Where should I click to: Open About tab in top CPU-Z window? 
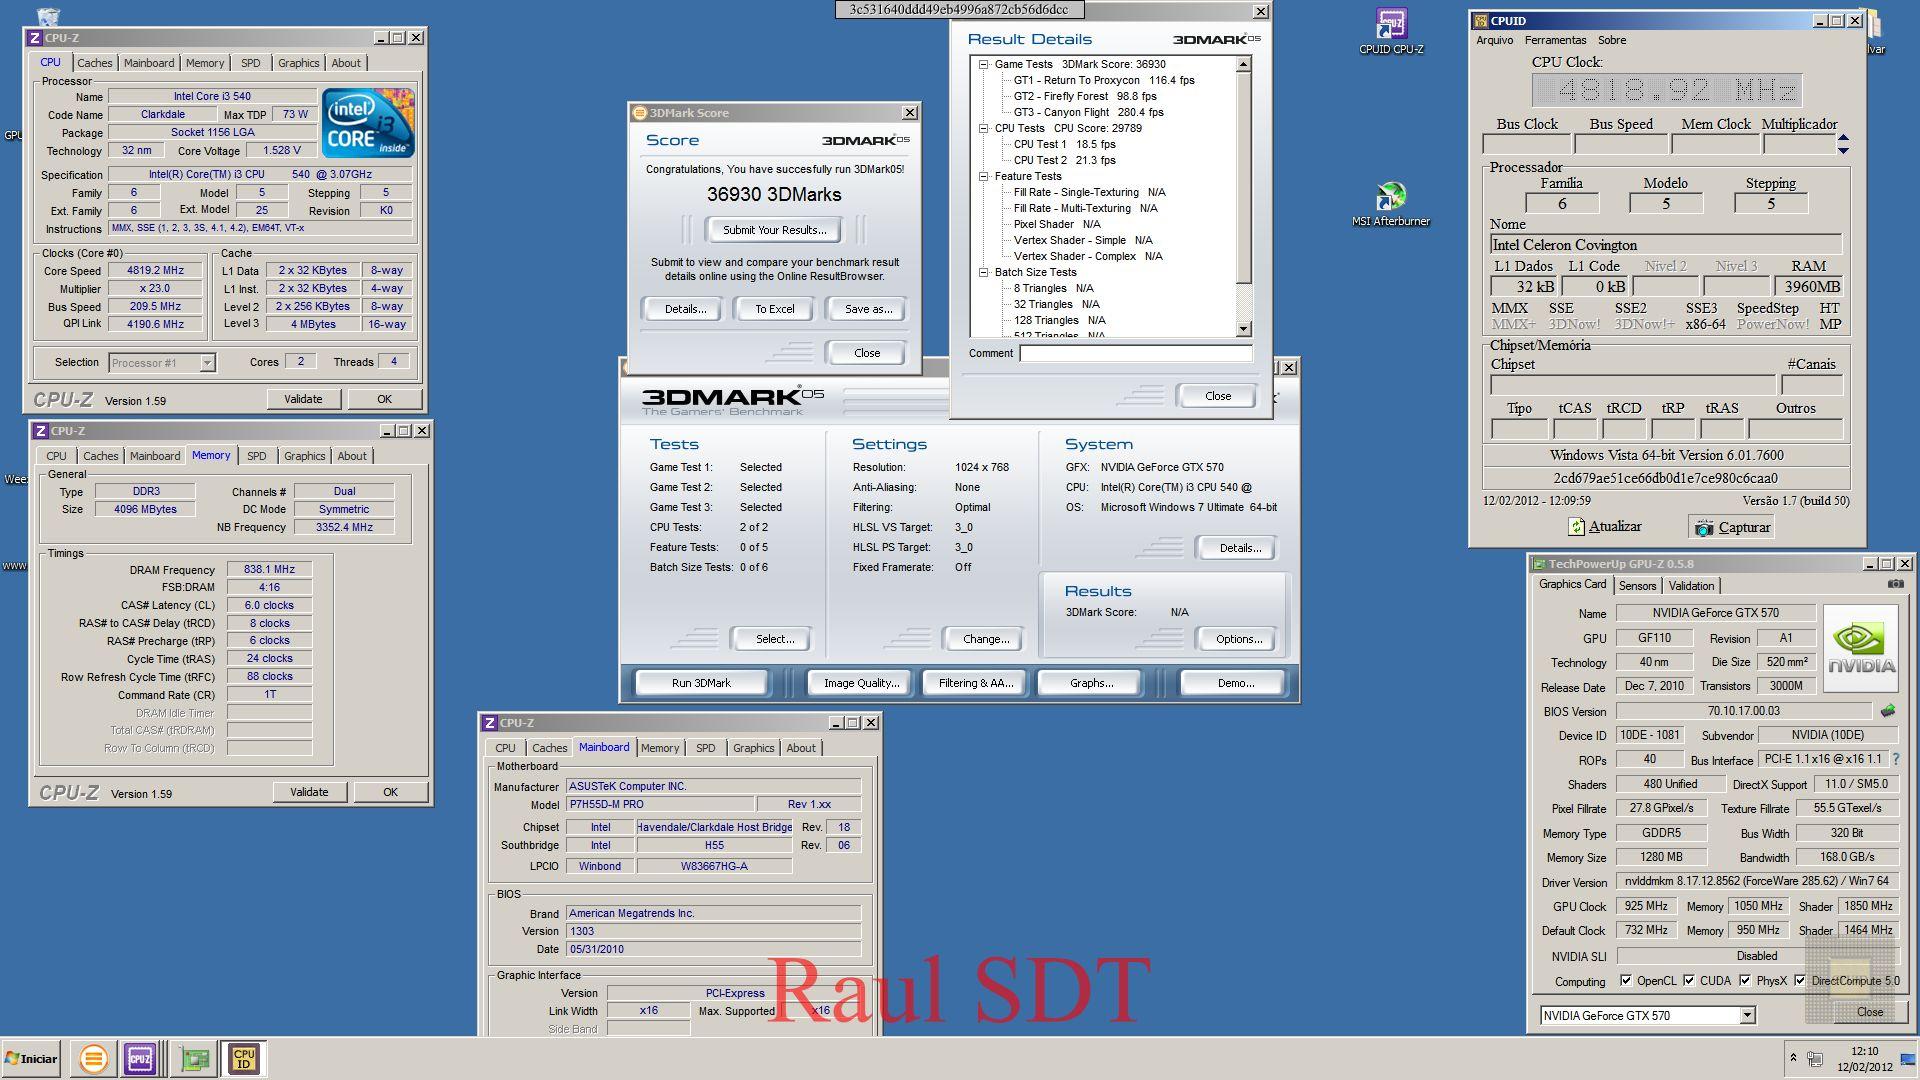[x=346, y=63]
